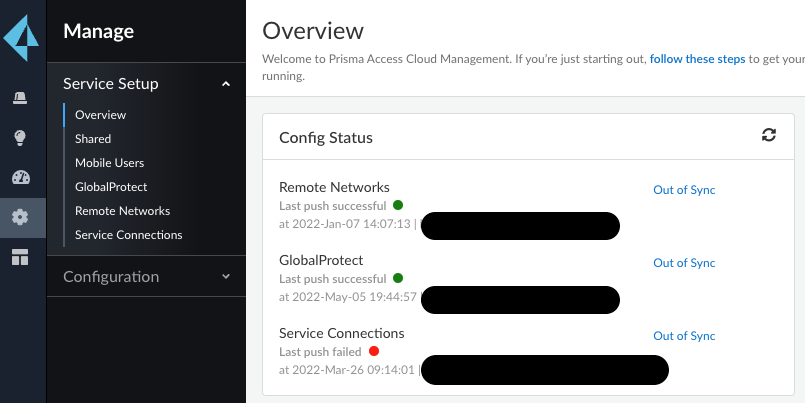Image resolution: width=805 pixels, height=403 pixels.
Task: Expand the Configuration section
Action: [x=226, y=276]
